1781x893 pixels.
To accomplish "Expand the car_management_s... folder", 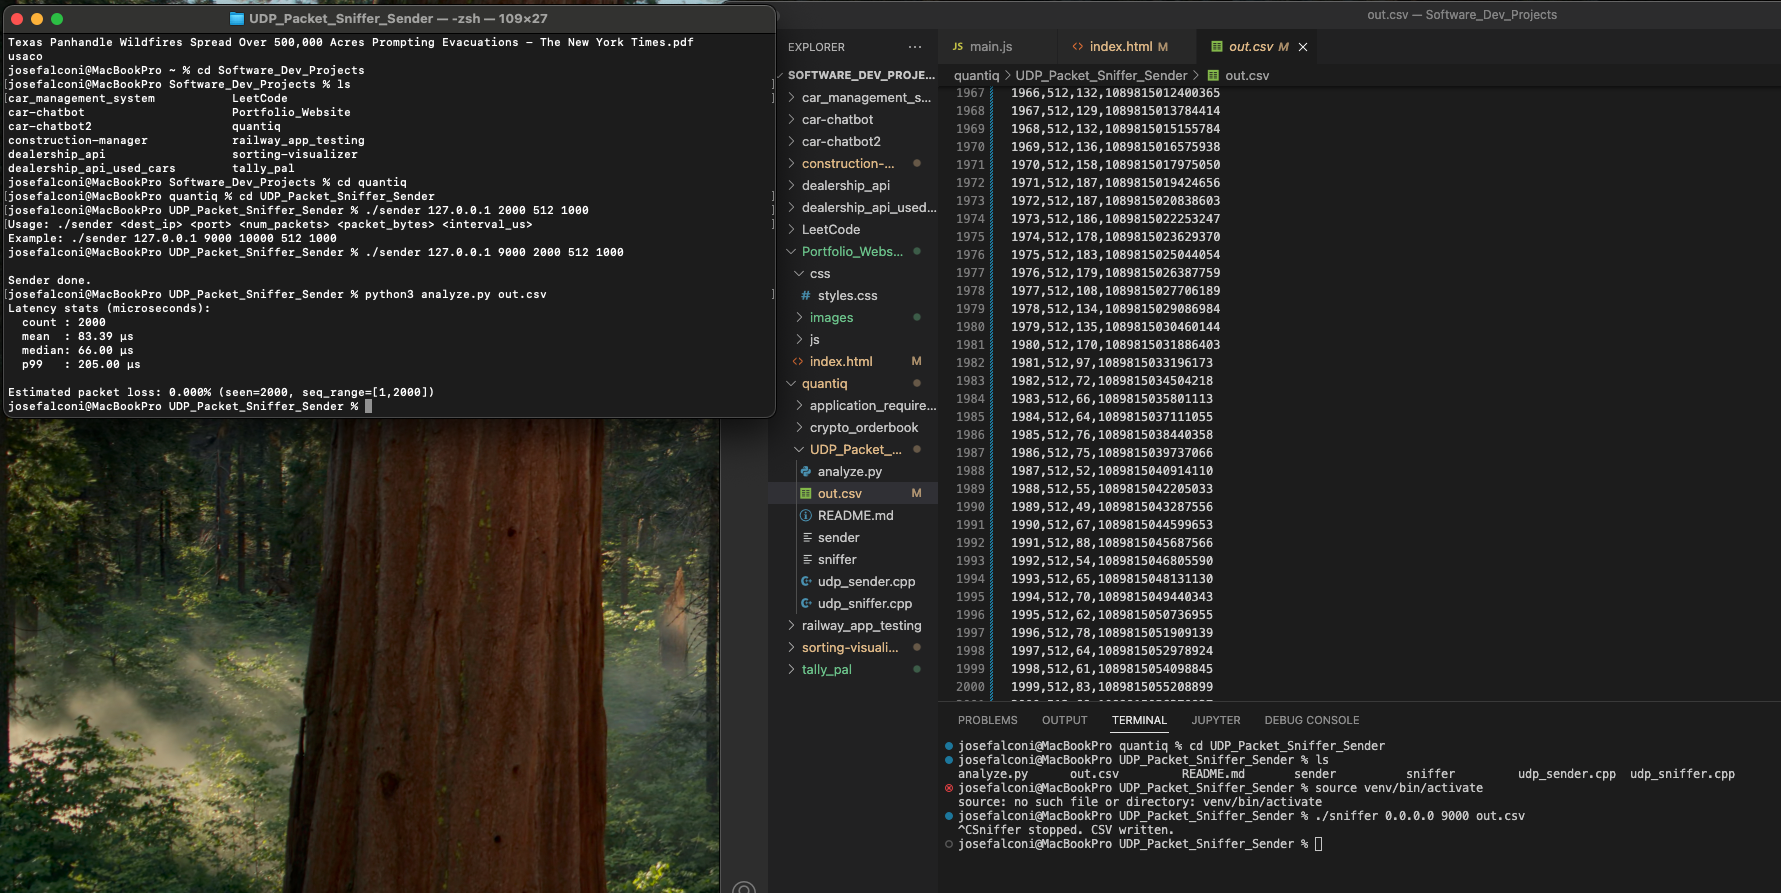I will pyautogui.click(x=792, y=97).
